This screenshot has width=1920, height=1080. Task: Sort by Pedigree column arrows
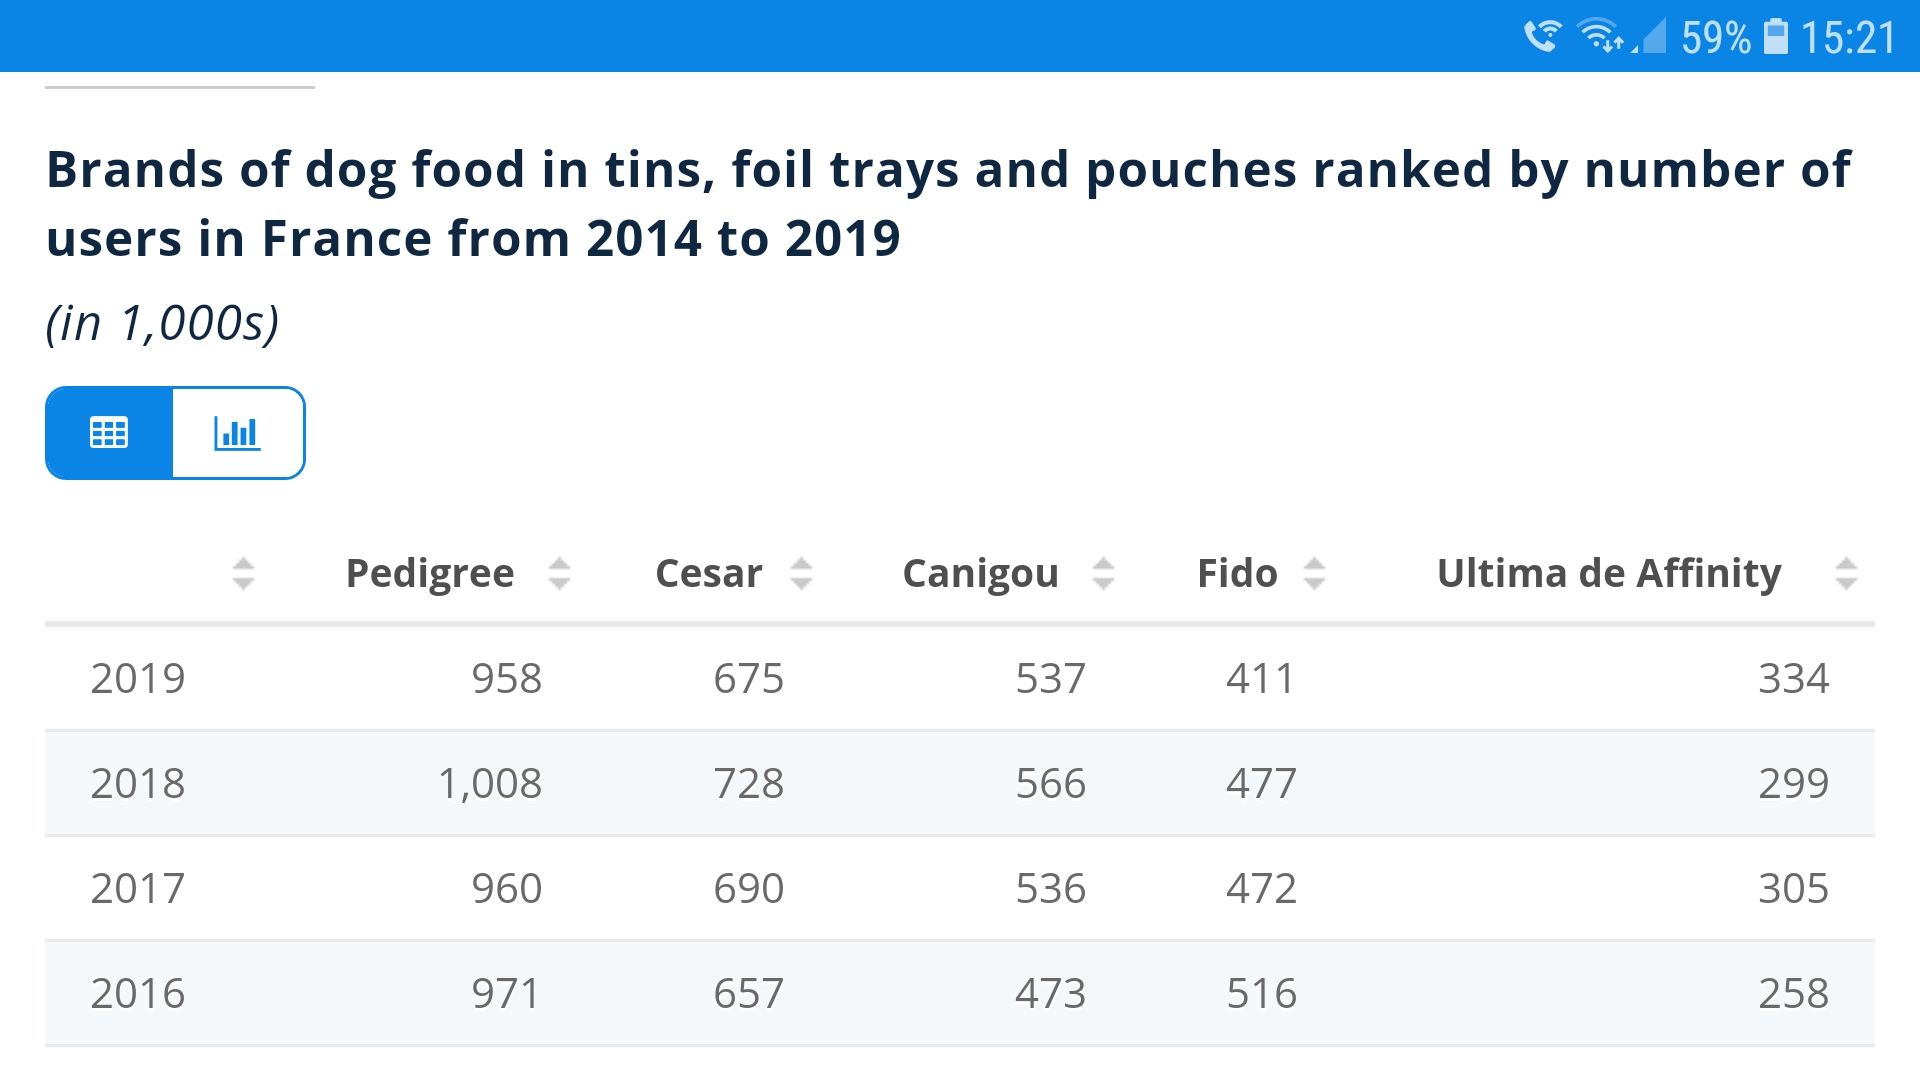(559, 574)
